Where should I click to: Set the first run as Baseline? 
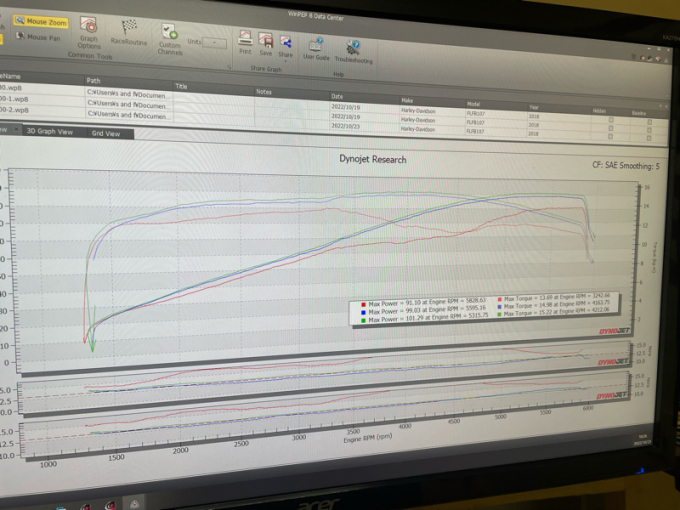pos(649,122)
